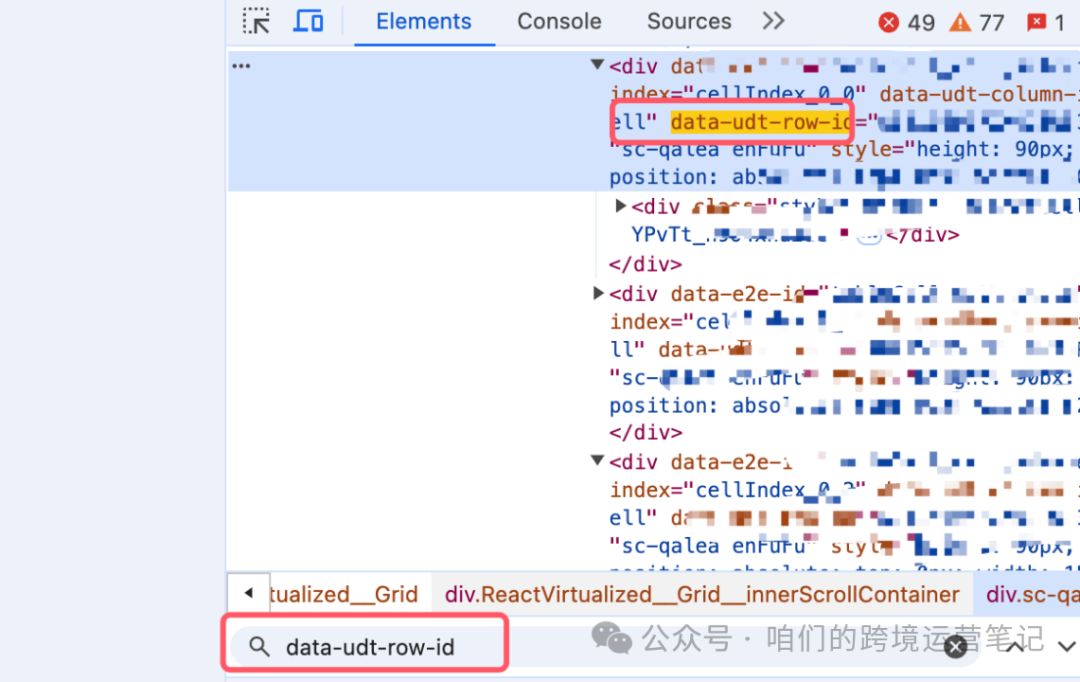Select the inspect element cursor tool

[256, 20]
